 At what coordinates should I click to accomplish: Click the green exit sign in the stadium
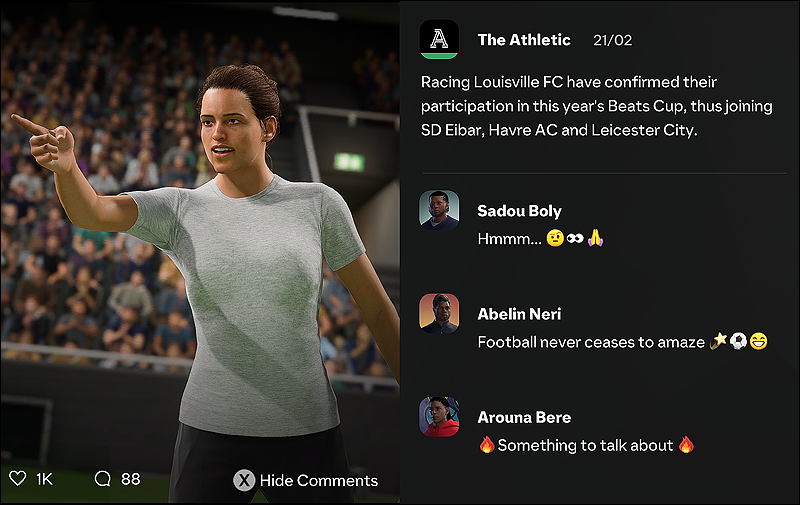pos(349,162)
